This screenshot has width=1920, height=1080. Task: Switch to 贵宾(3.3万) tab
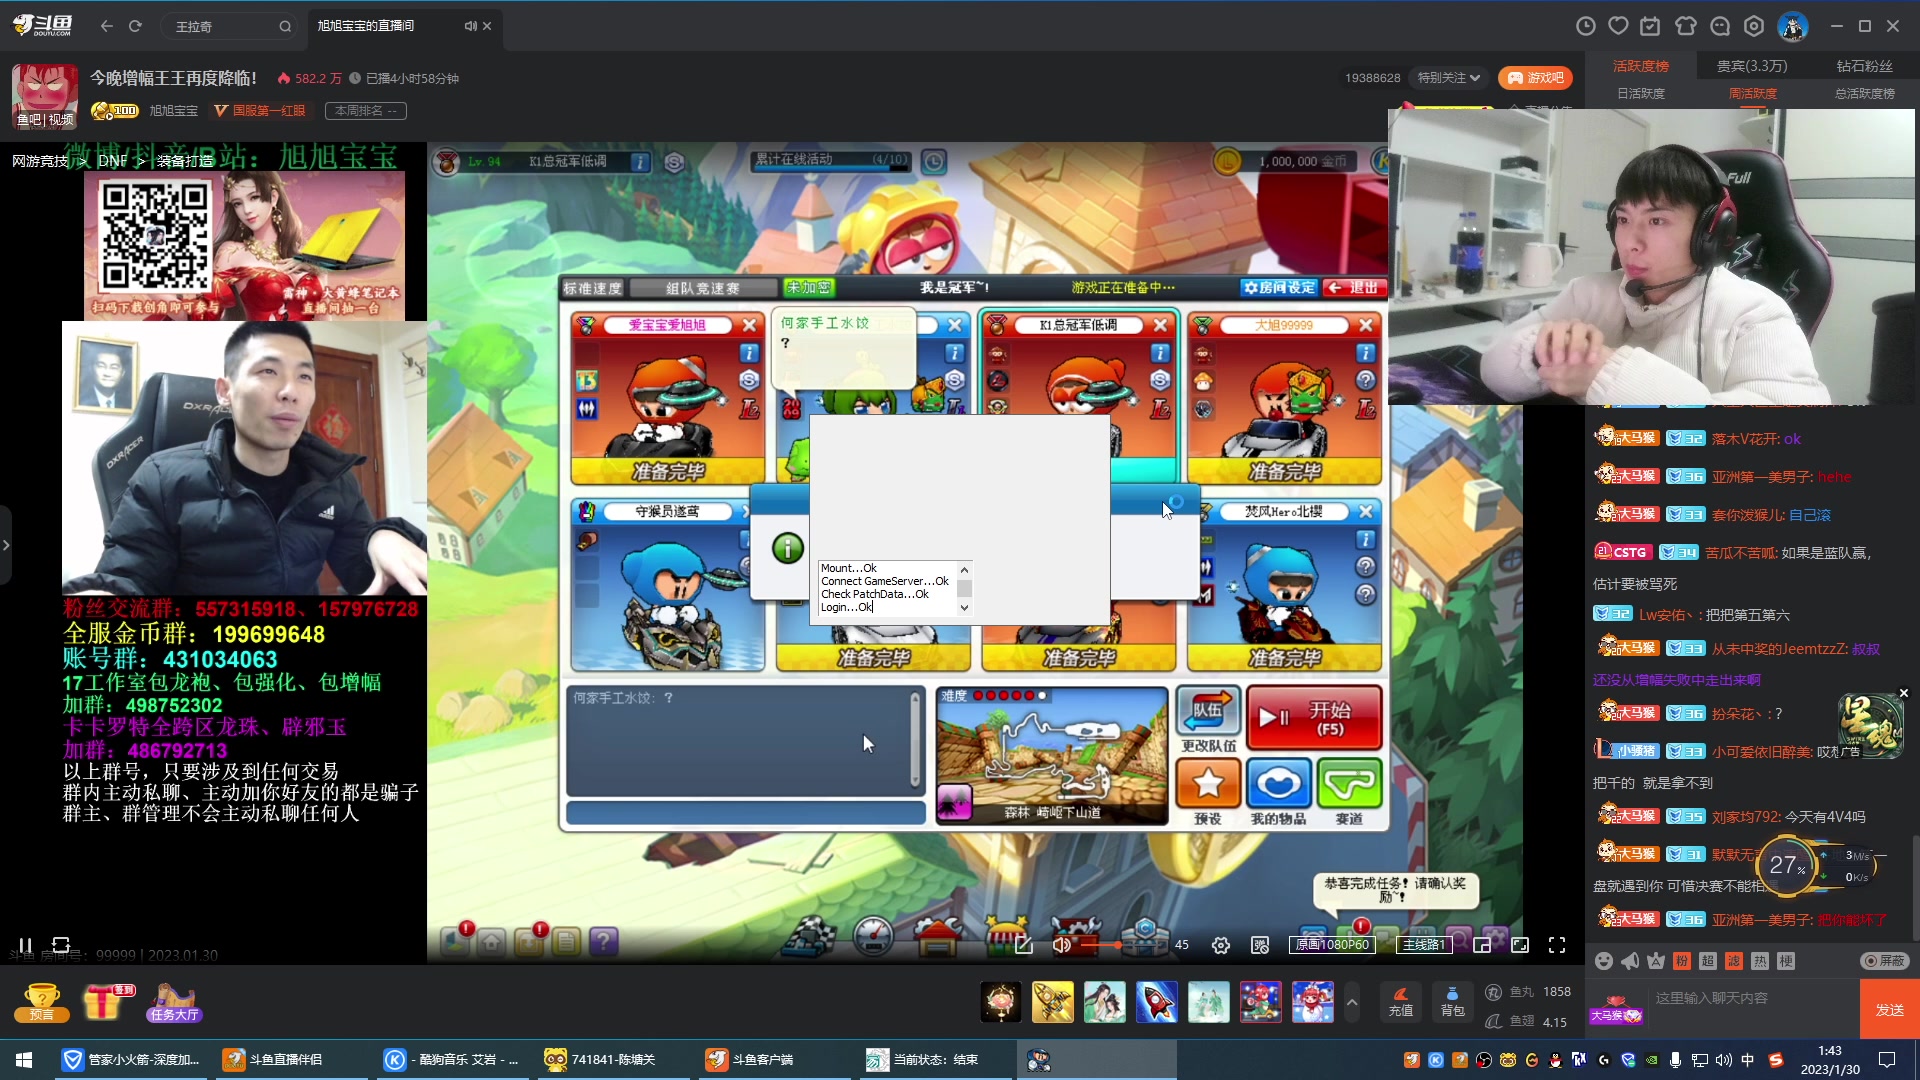pos(1752,66)
